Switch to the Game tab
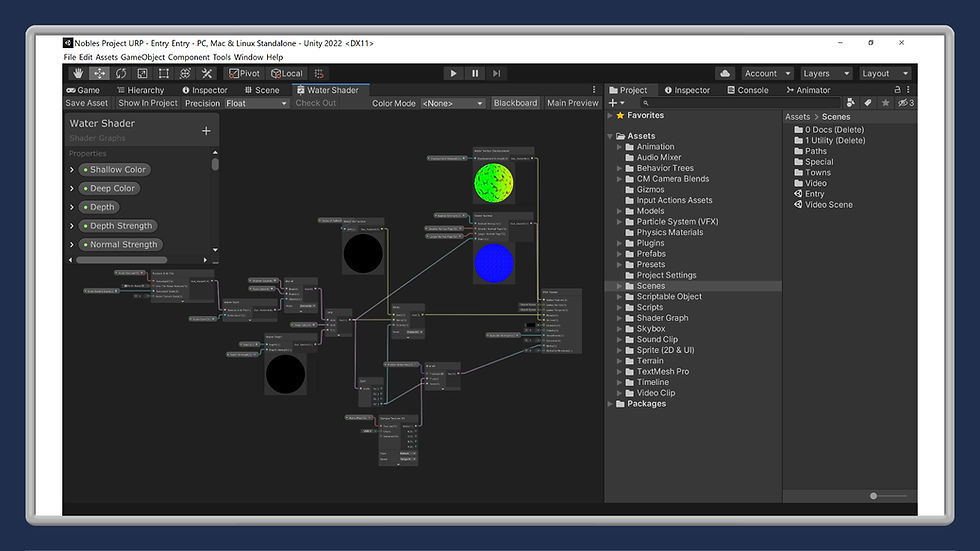Screen dimensions: 980x551 point(84,90)
